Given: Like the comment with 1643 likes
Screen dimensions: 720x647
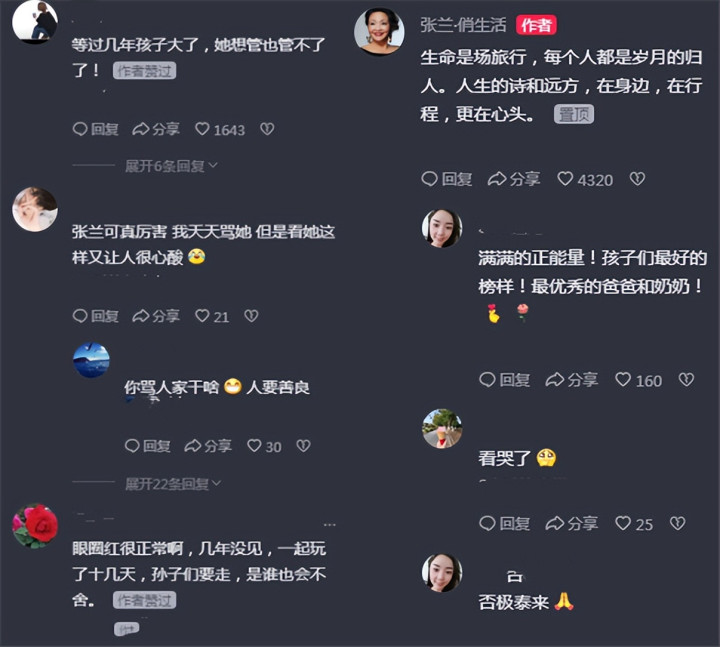Looking at the screenshot, I should point(219,129).
